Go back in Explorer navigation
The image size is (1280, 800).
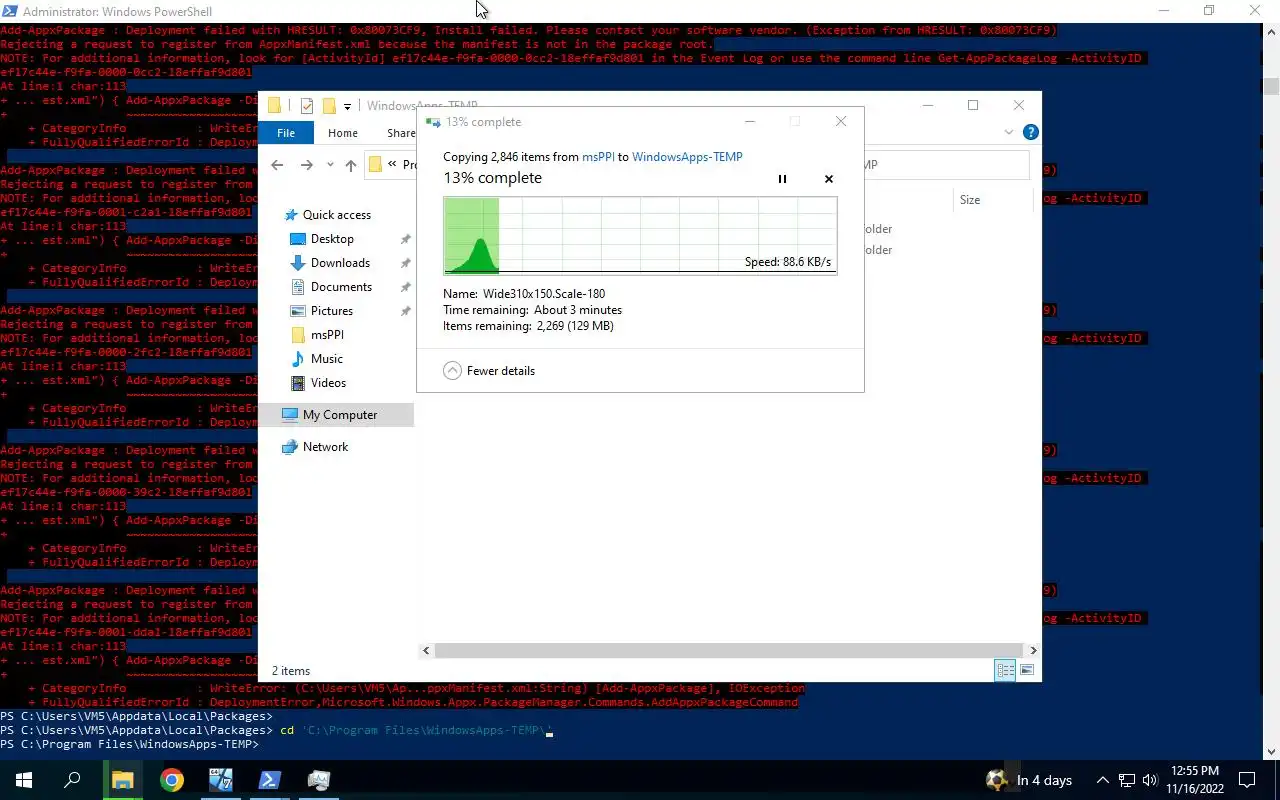point(277,165)
